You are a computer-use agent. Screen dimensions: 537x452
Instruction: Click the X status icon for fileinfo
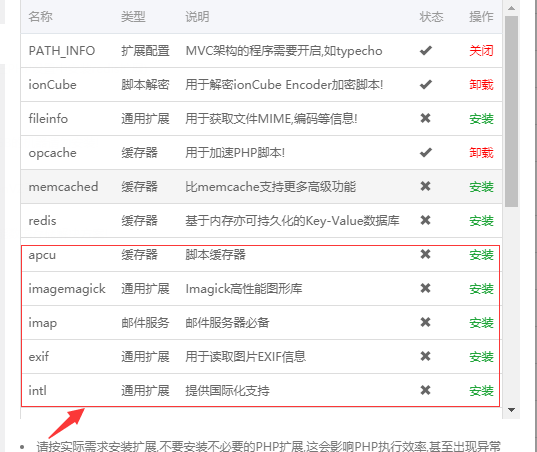(x=425, y=118)
